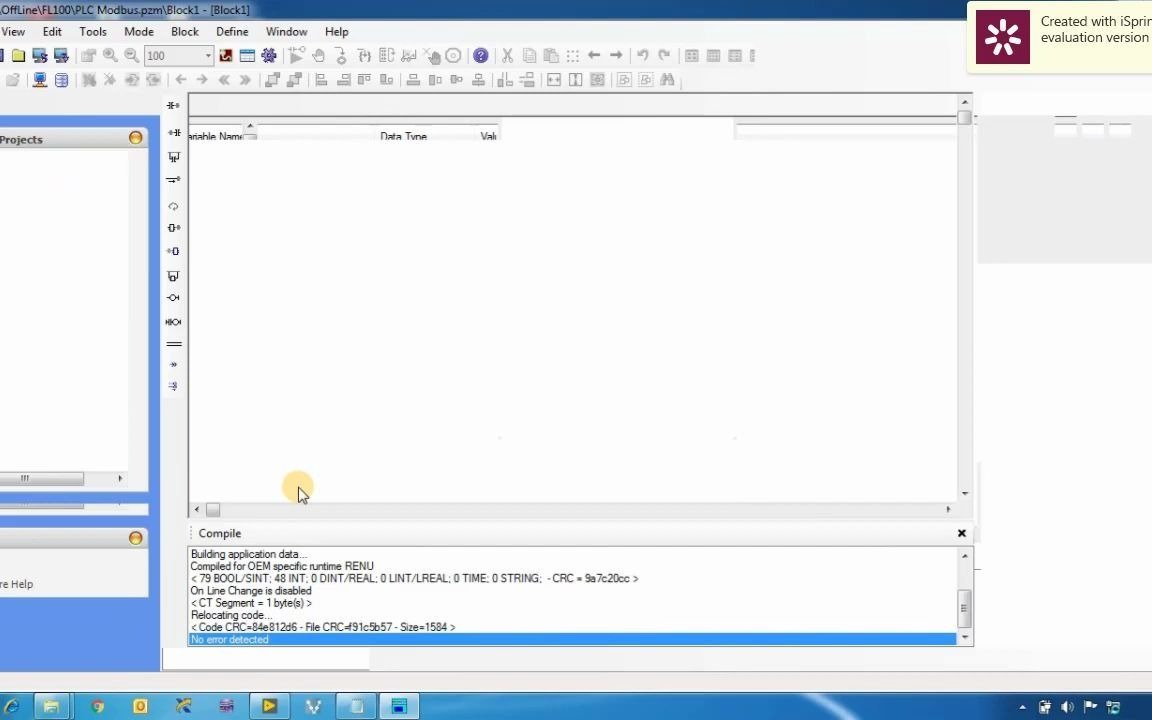Copy selection with the toolbar copy icon

pos(529,55)
